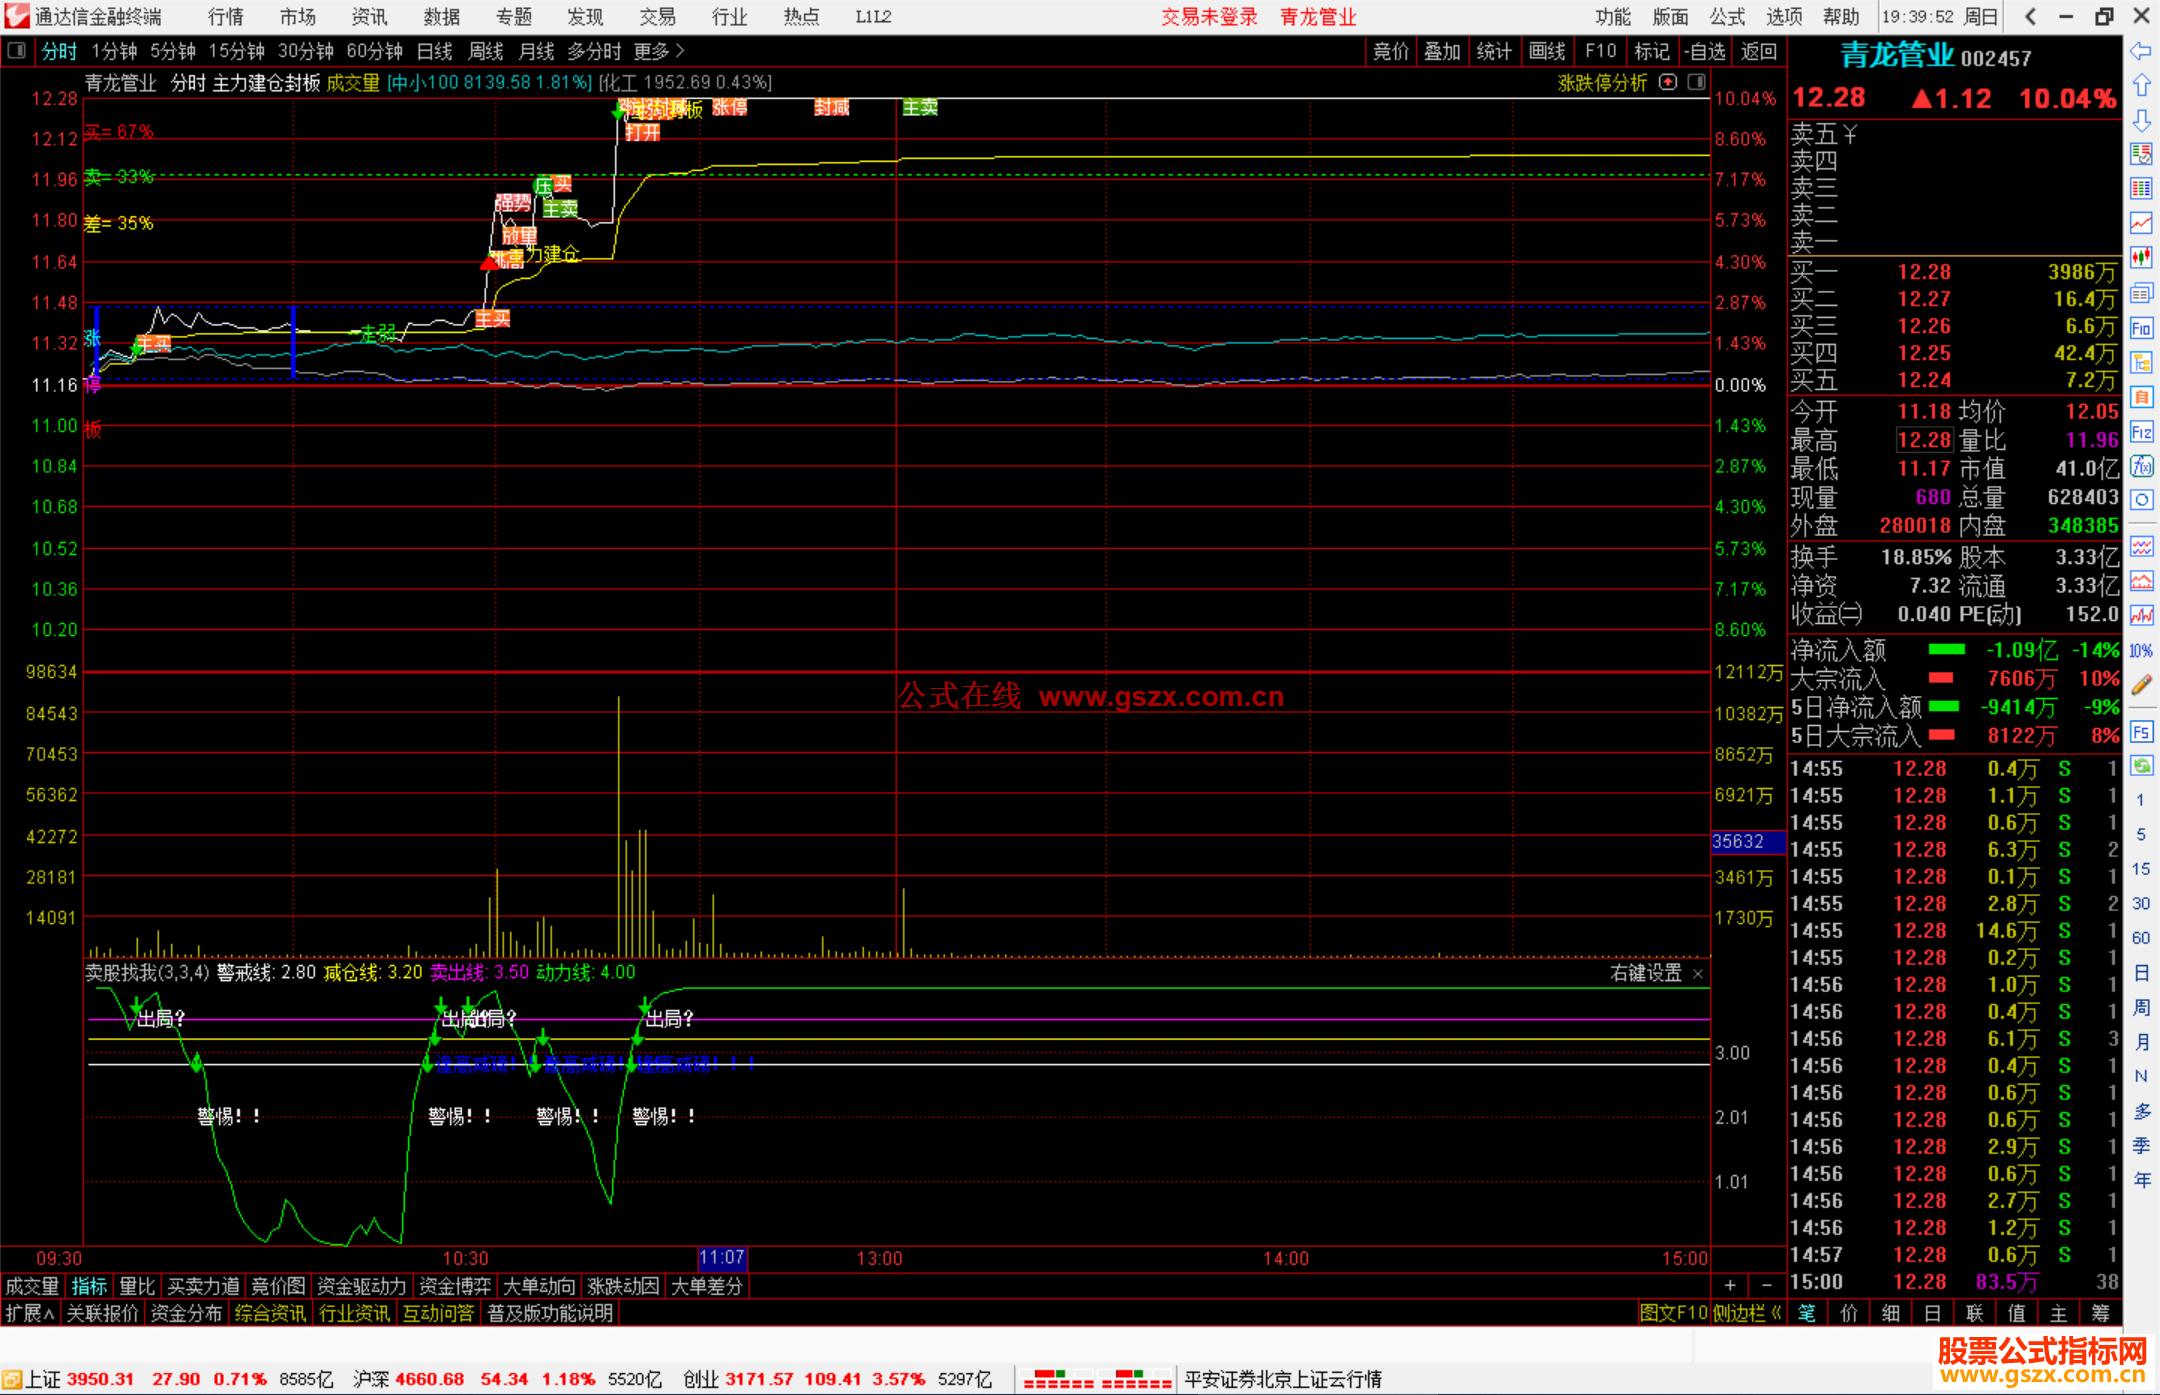Screen dimensions: 2160x1395
Task: Expand the 更多 periods dropdown
Action: (x=658, y=51)
